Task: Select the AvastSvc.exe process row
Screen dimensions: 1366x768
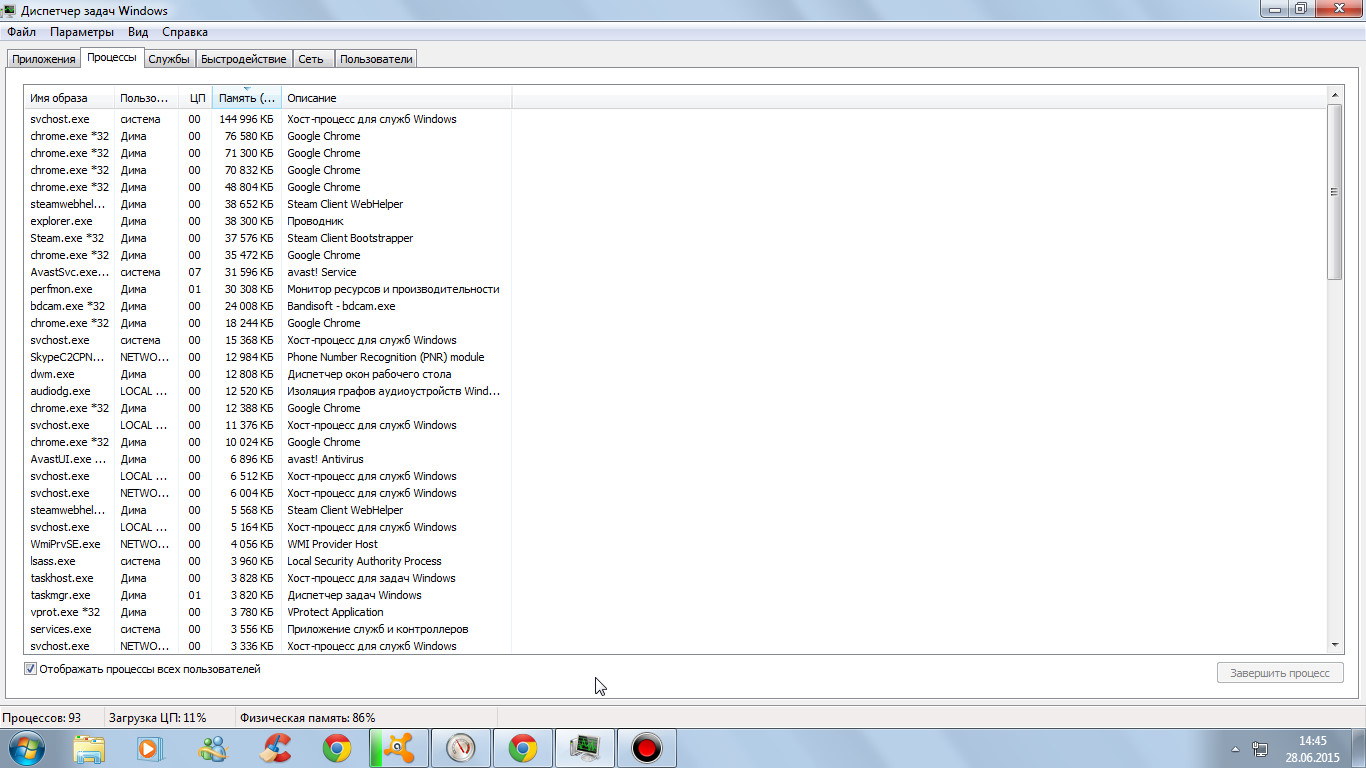Action: click(268, 272)
